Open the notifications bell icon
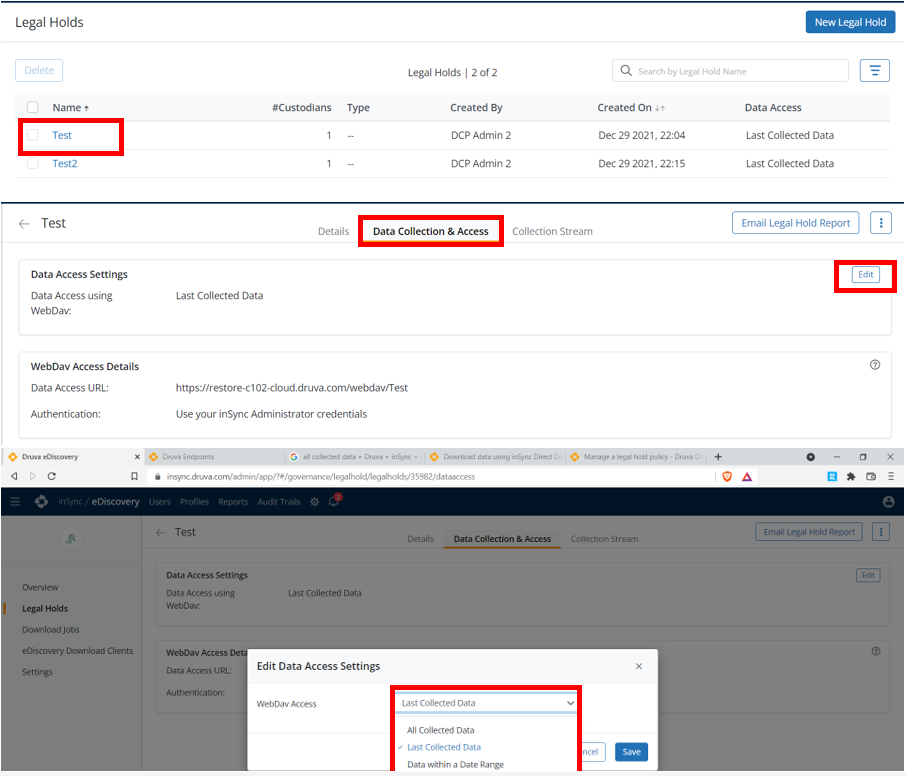The width and height of the screenshot is (906, 776). pos(334,501)
